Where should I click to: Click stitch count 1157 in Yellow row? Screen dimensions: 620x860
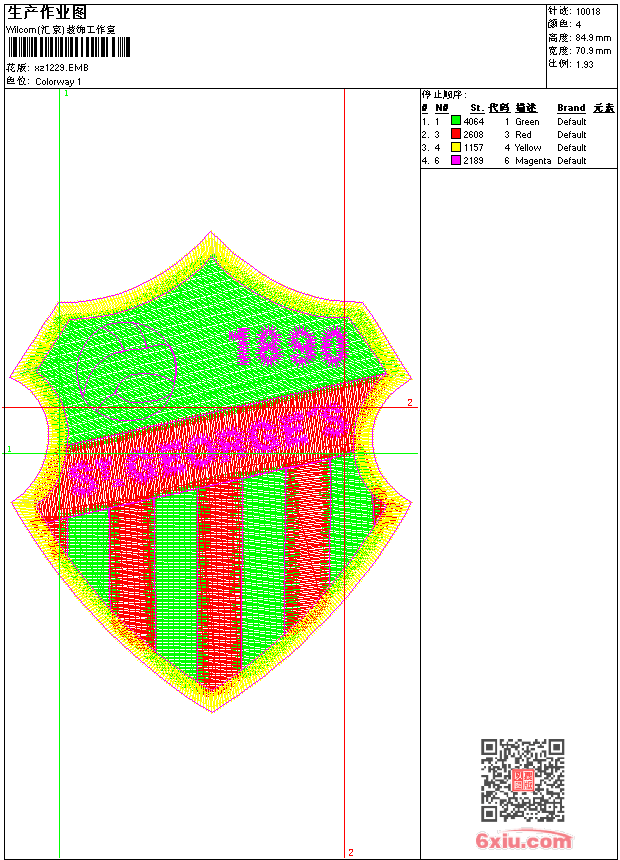click(474, 148)
